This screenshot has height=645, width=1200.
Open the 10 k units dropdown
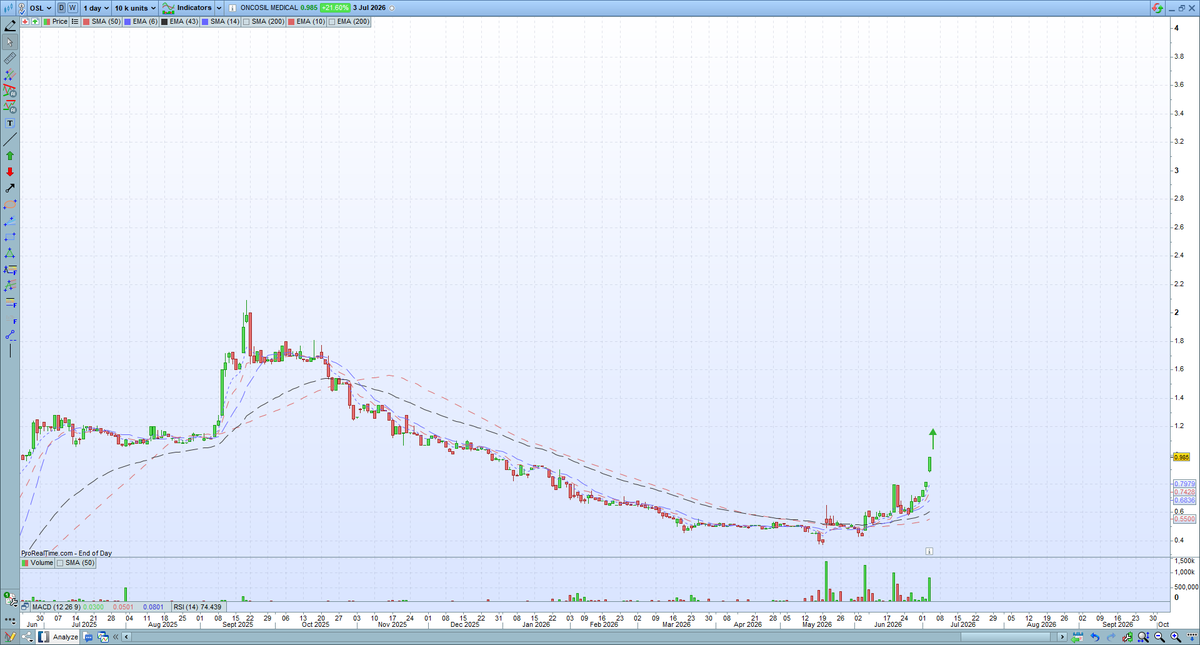pos(135,7)
